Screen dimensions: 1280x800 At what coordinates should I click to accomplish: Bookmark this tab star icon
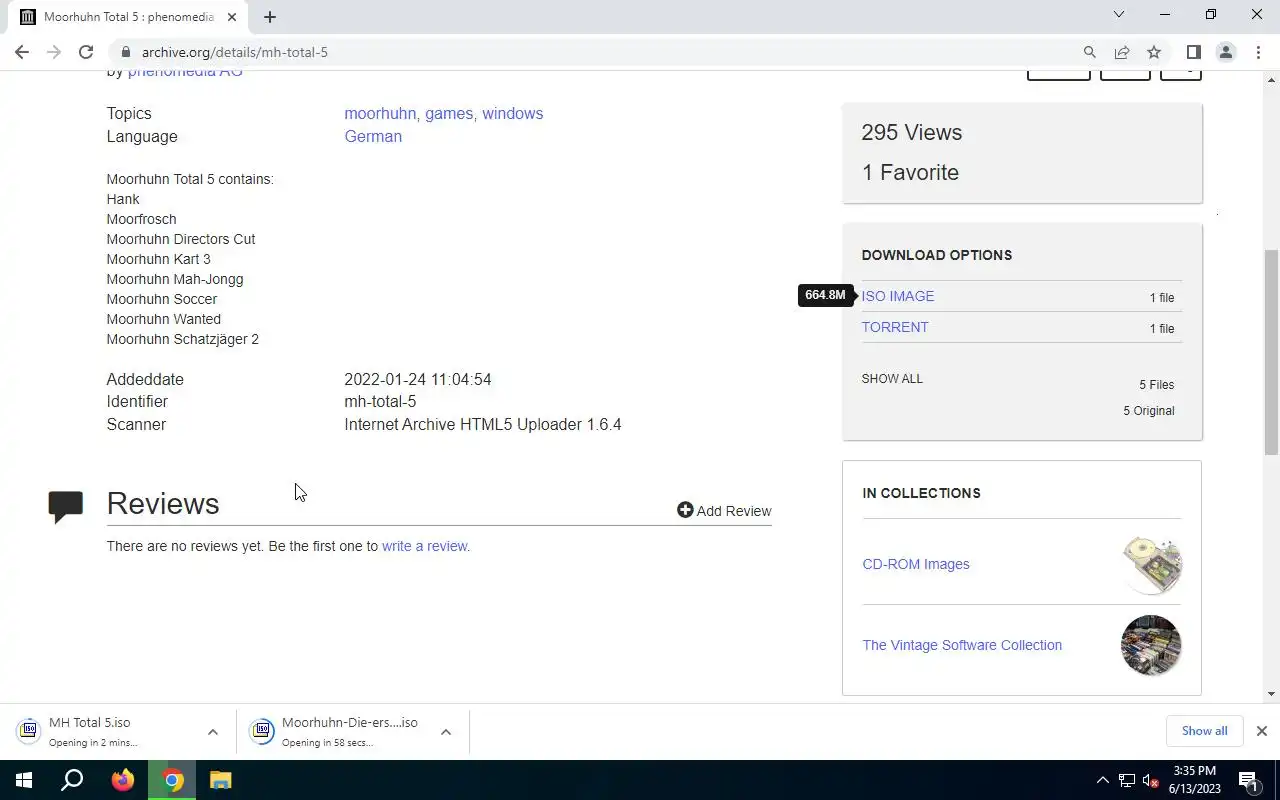pyautogui.click(x=1154, y=52)
